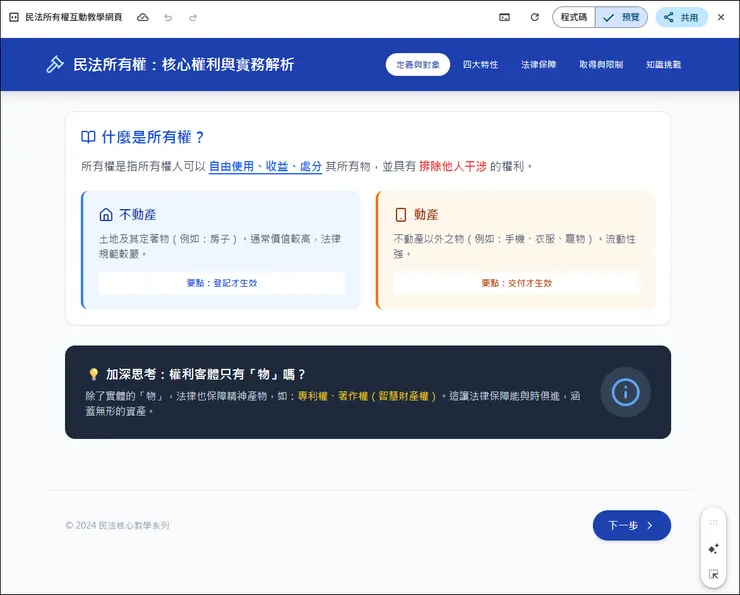Image resolution: width=740 pixels, height=595 pixels.
Task: Click the 要點：登記才生效 box
Action: point(222,283)
